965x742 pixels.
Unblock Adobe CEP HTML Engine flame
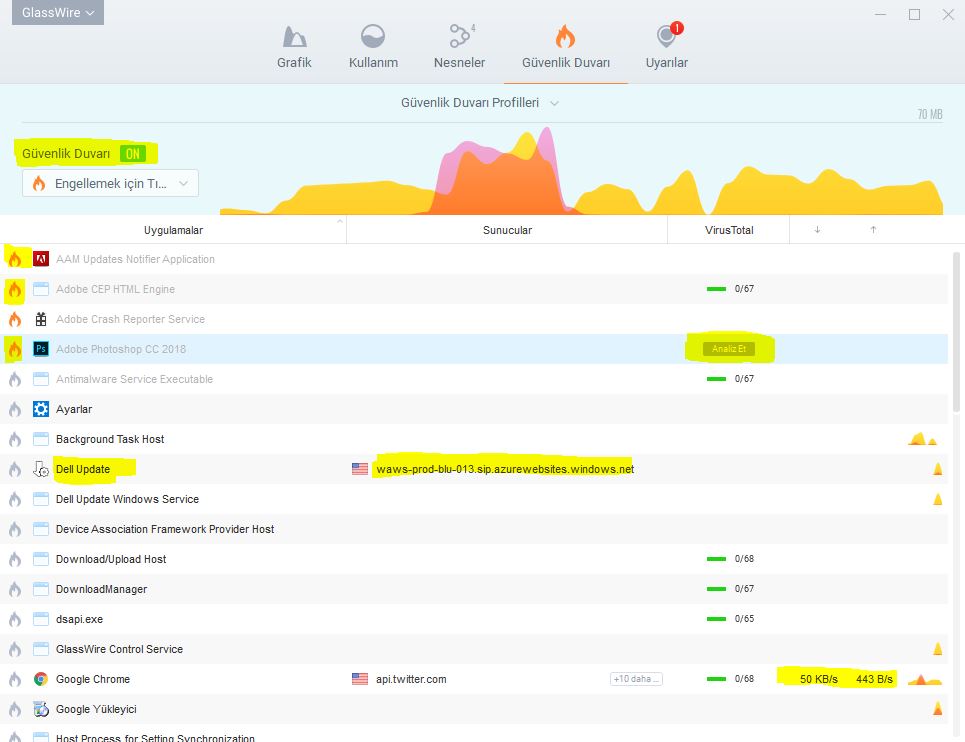tap(15, 289)
